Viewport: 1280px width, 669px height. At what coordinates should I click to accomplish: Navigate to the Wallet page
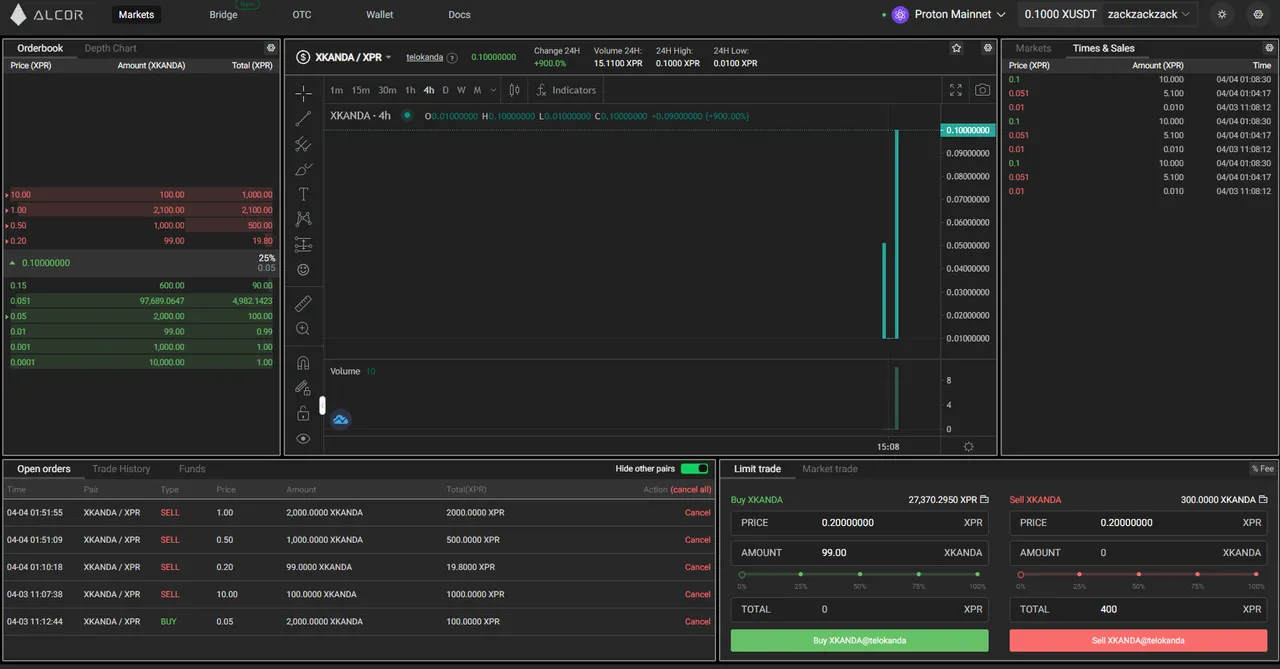380,15
